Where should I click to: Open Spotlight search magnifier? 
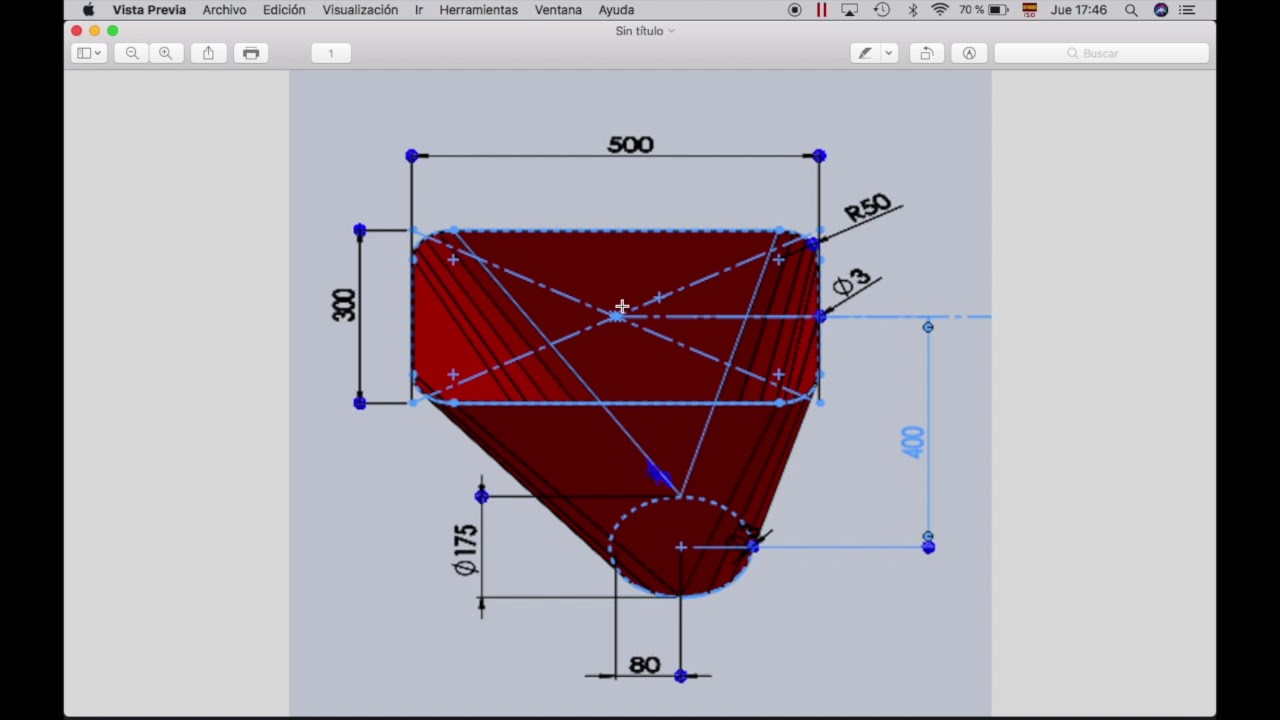click(1131, 10)
